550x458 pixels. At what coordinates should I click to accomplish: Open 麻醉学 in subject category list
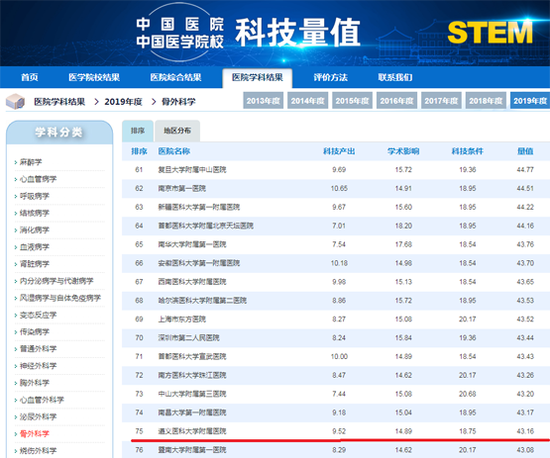[31, 162]
